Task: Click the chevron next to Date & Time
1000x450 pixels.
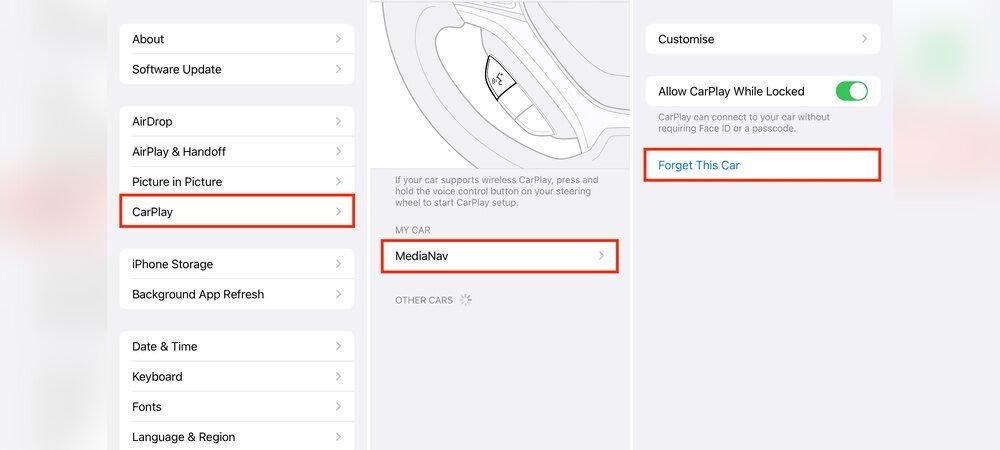Action: click(x=339, y=346)
